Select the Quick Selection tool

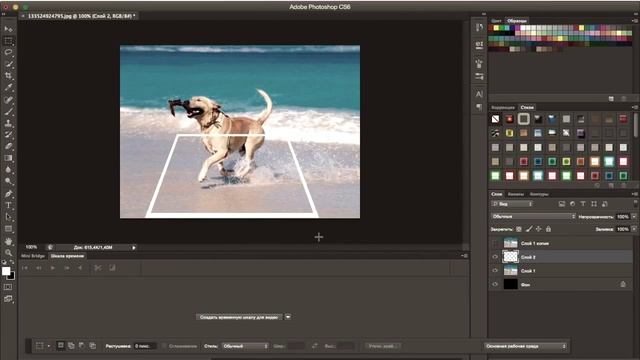tap(8, 64)
